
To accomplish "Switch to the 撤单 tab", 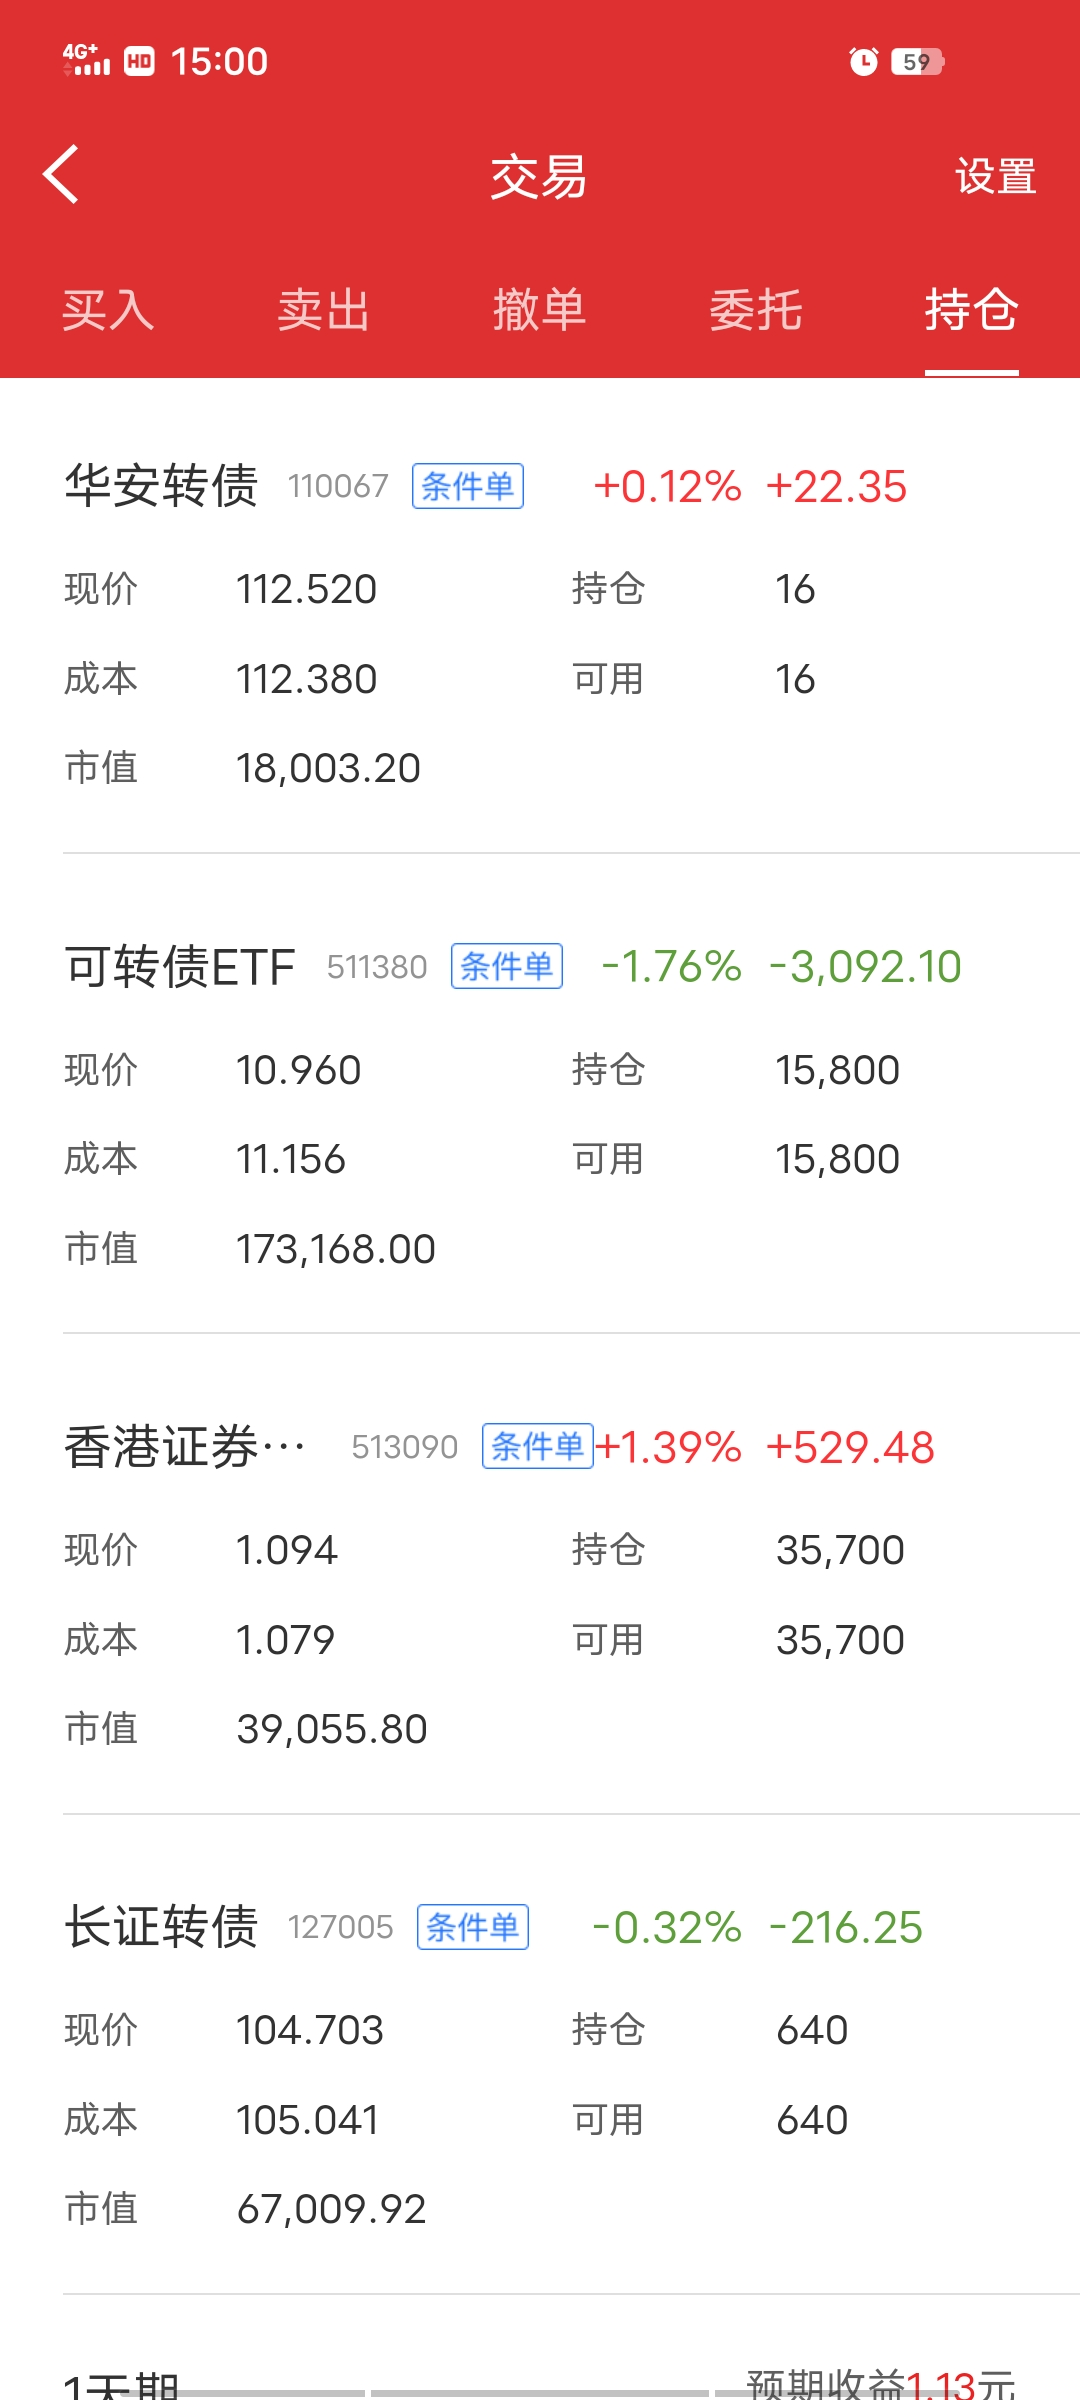I will [x=540, y=310].
